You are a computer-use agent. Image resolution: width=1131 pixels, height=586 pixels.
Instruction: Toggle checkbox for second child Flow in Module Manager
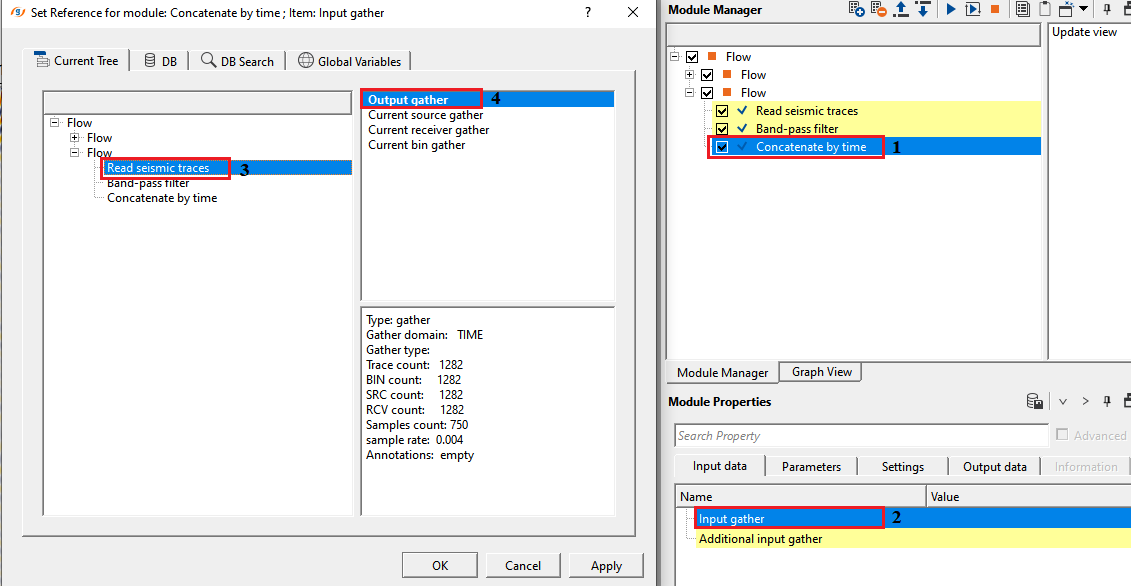pyautogui.click(x=707, y=92)
